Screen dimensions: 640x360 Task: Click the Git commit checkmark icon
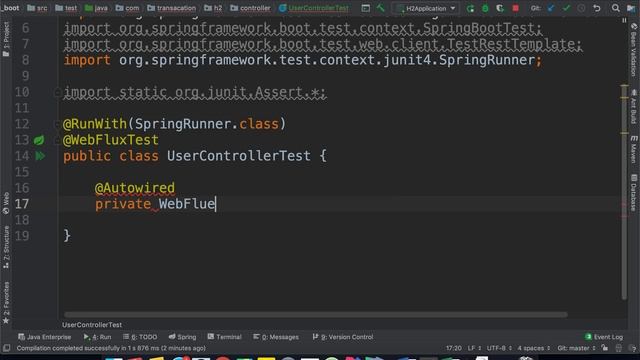click(x=566, y=8)
